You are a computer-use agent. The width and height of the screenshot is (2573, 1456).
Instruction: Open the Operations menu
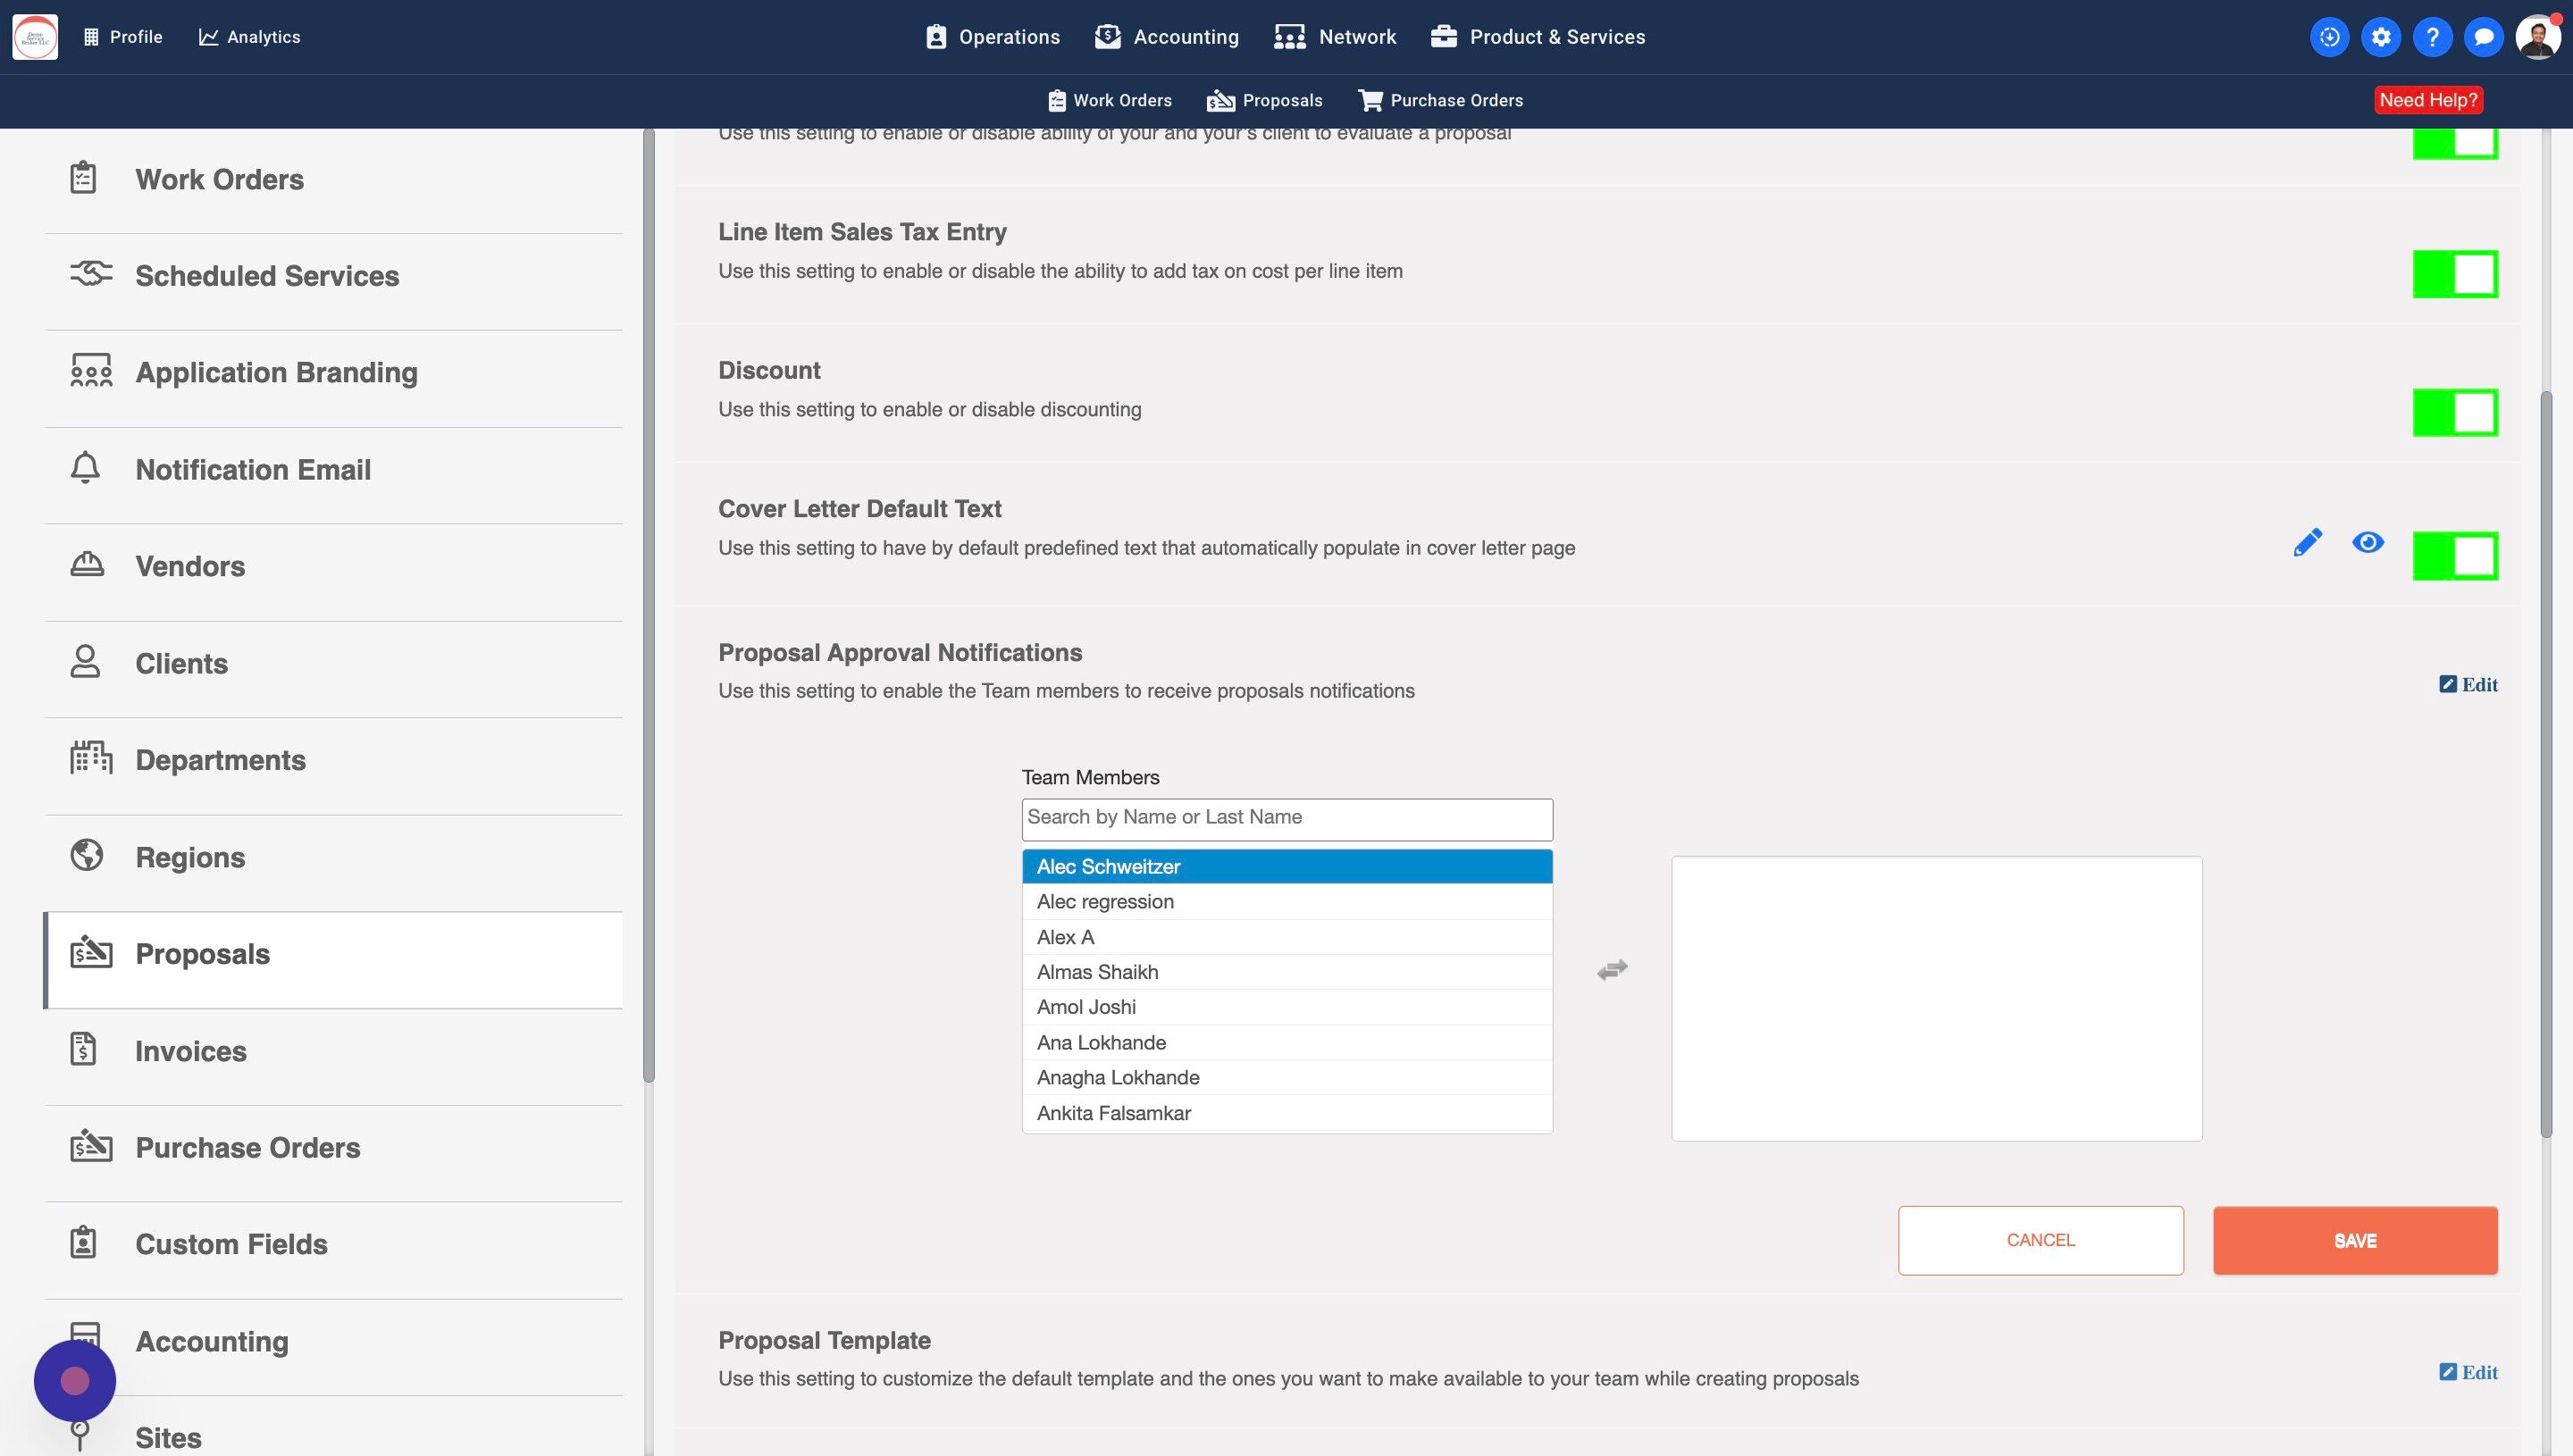tap(992, 37)
